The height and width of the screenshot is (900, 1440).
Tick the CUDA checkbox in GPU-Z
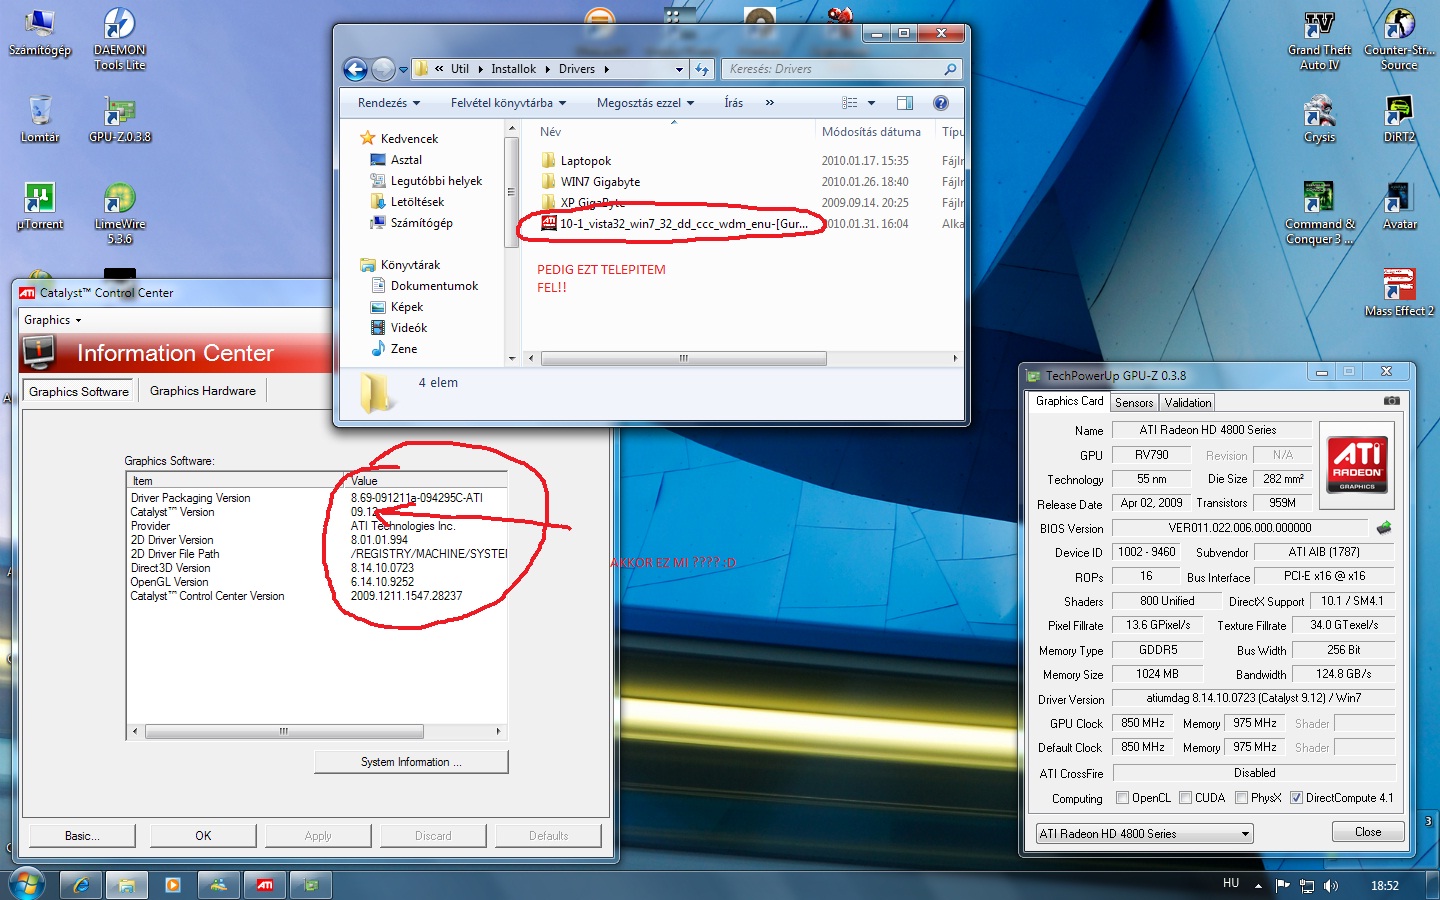click(1185, 798)
